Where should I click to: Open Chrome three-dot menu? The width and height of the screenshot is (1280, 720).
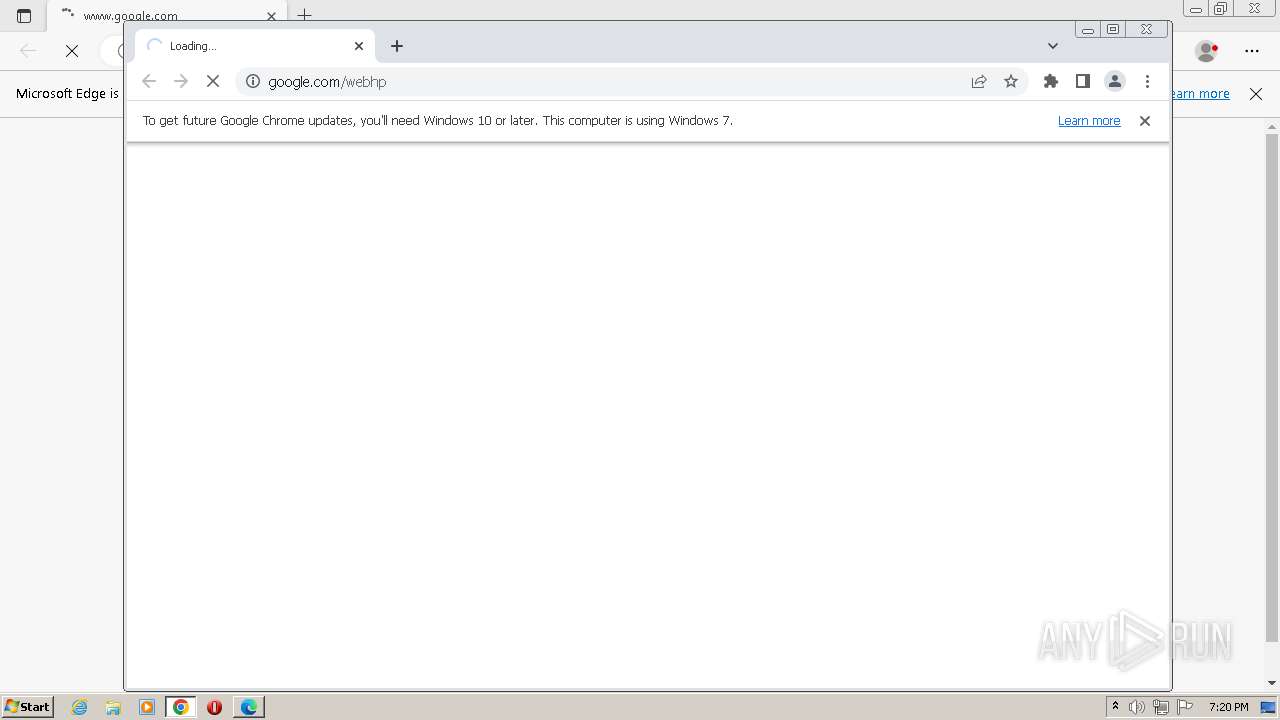[1147, 81]
